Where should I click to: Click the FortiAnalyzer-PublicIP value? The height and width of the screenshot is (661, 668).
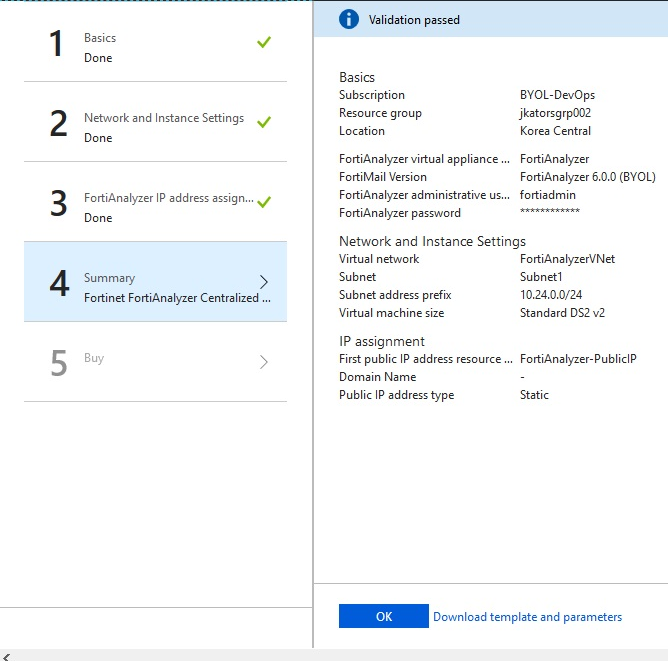tap(578, 359)
